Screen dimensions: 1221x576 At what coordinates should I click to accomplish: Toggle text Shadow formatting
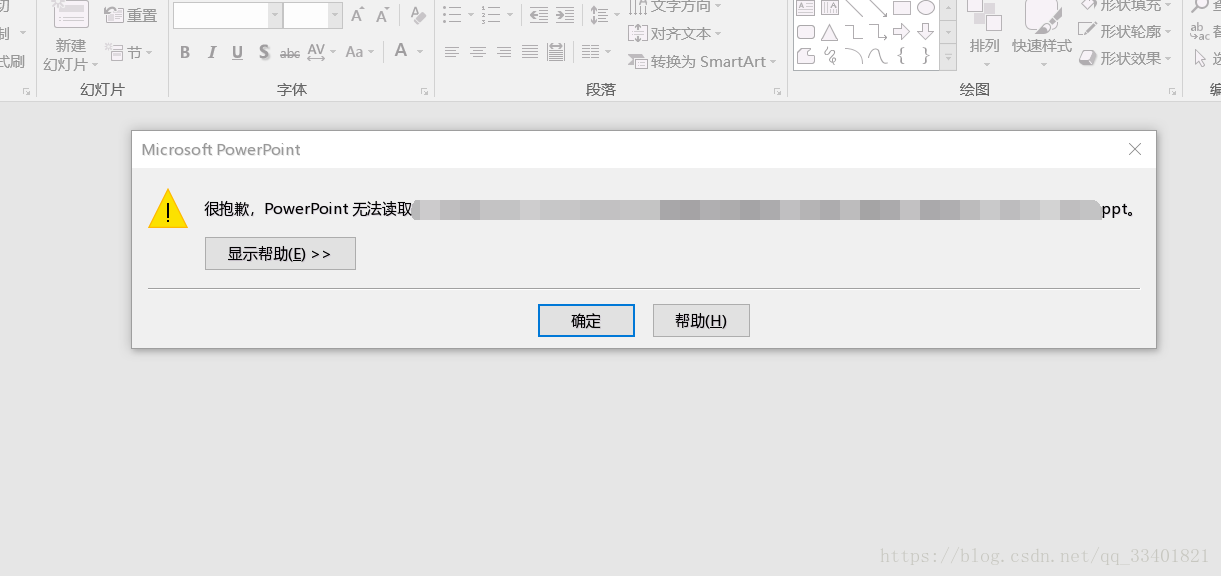pyautogui.click(x=263, y=52)
